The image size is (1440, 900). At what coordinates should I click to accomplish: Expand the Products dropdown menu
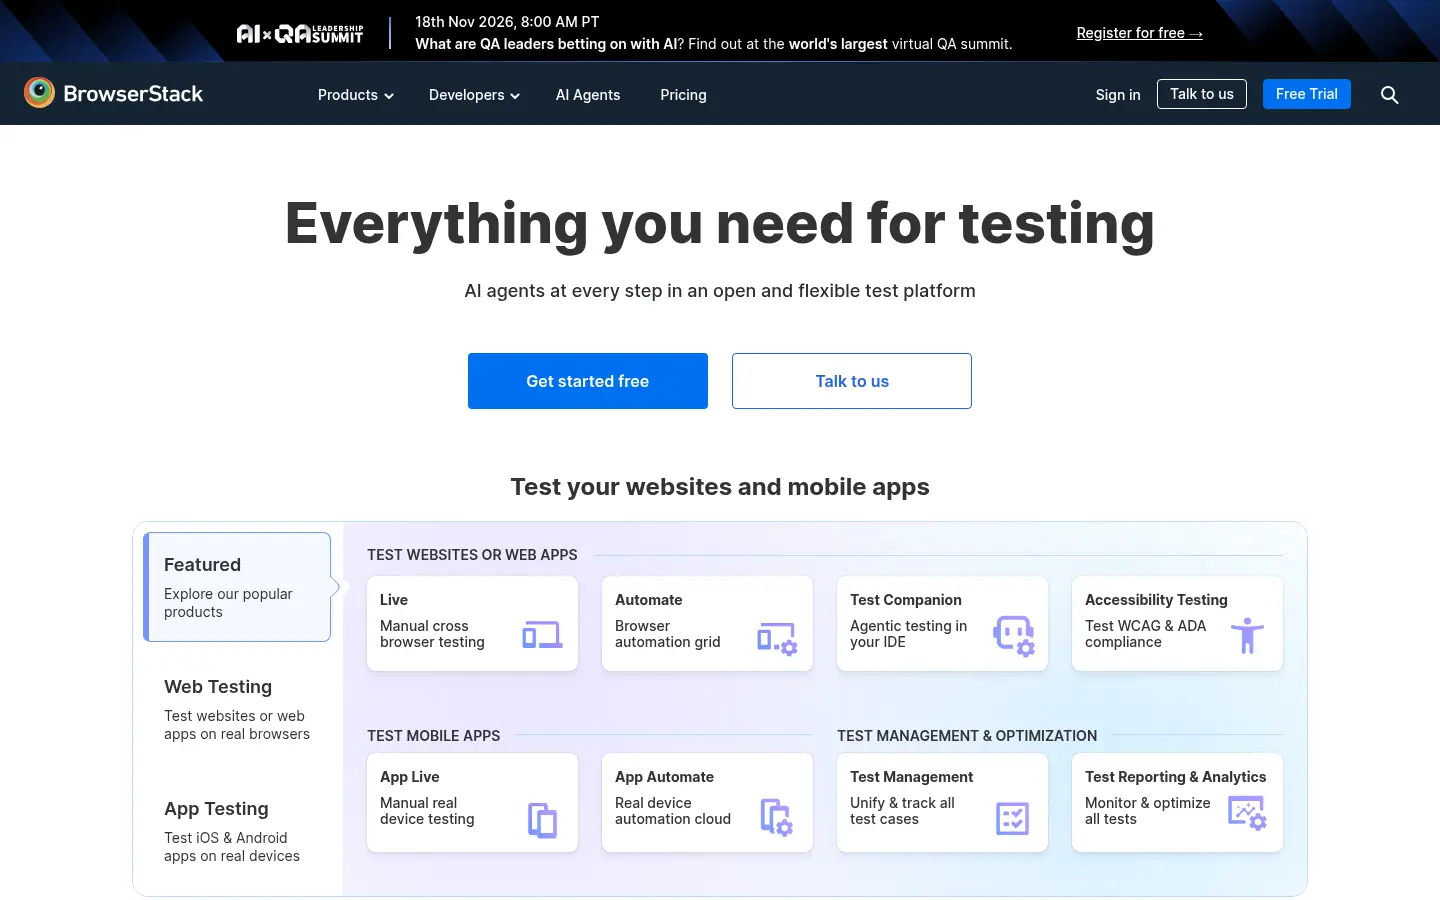(x=356, y=95)
